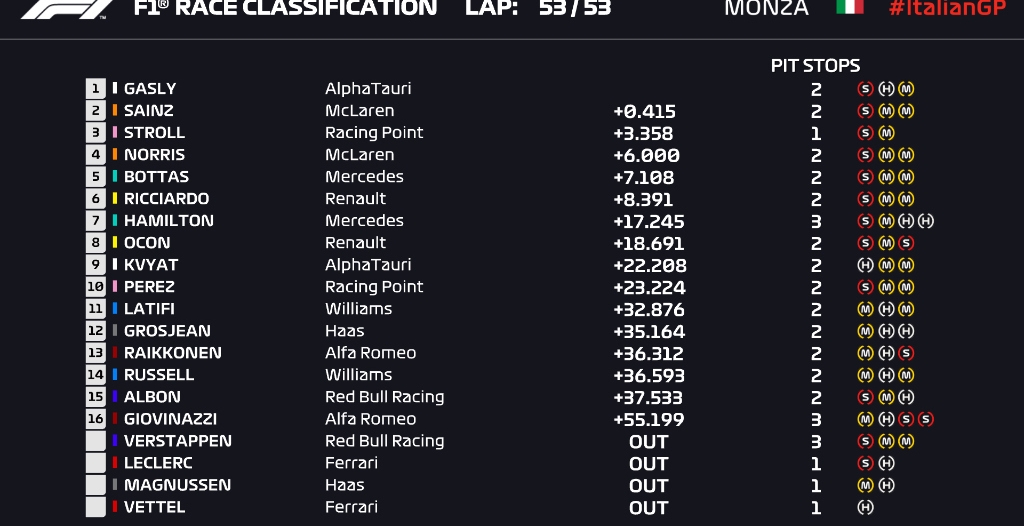This screenshot has height=526, width=1024.
Task: Click Kvyat's hard tyre icon
Action: 866,265
